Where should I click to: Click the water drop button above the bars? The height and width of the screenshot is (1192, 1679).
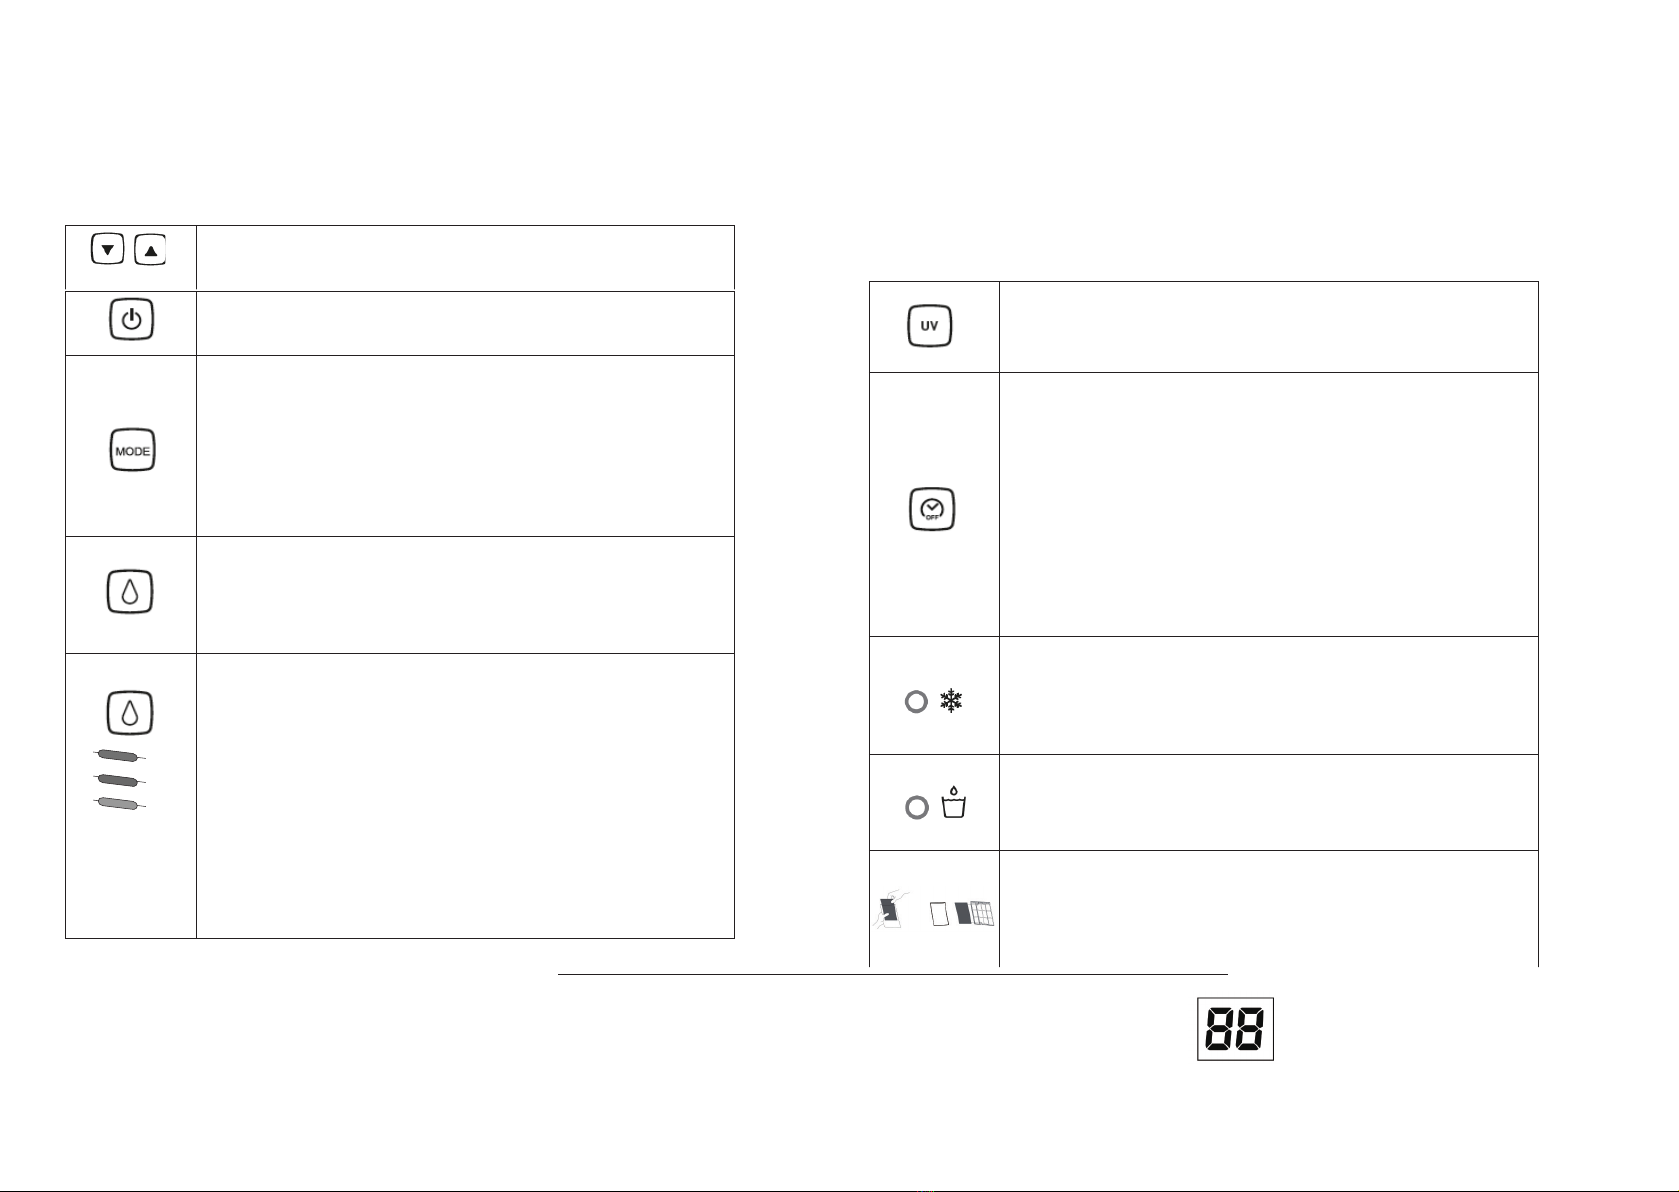tap(130, 713)
